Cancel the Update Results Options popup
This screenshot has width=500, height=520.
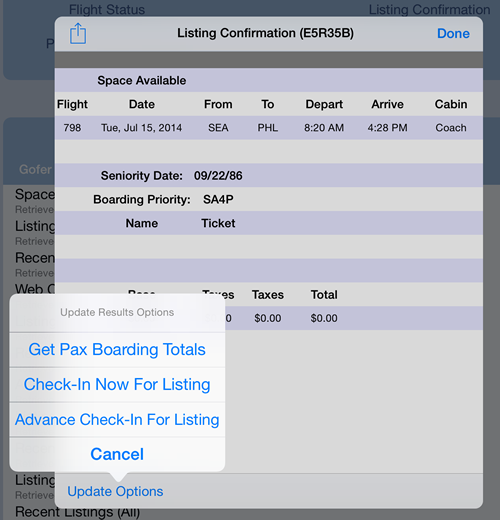tap(117, 454)
